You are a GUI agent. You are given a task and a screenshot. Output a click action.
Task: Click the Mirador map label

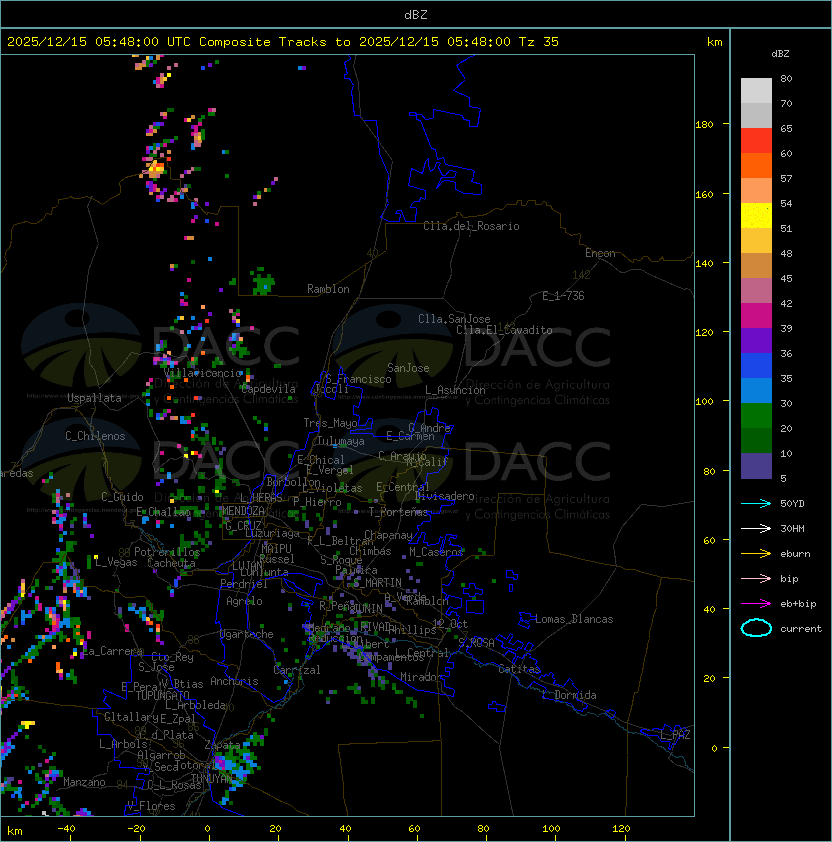point(422,677)
